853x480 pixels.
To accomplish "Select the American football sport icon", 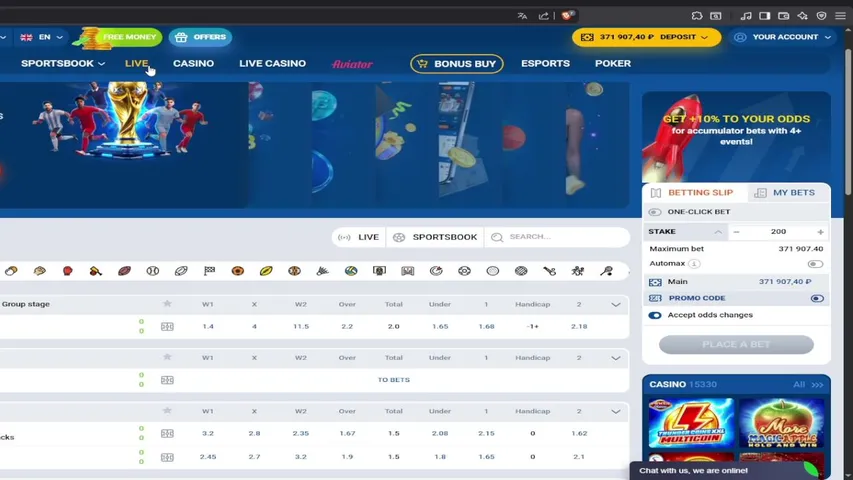I will (x=125, y=270).
